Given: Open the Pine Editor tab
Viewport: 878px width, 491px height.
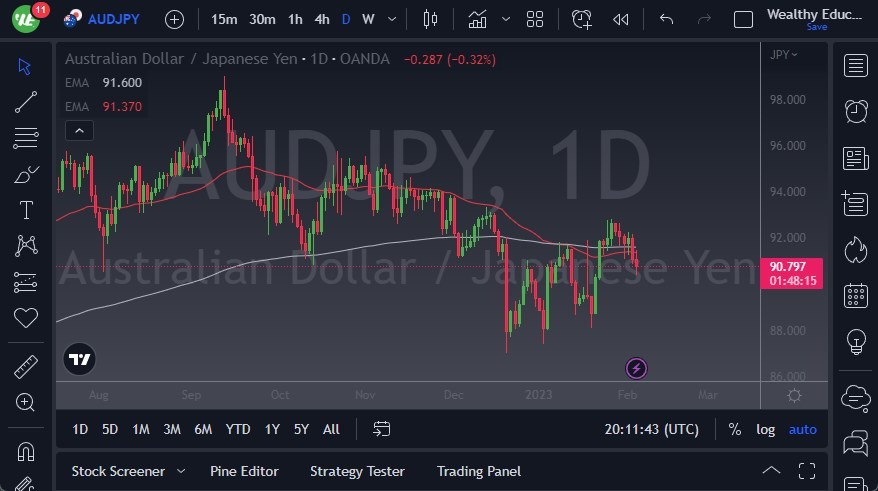Looking at the screenshot, I should (x=244, y=471).
